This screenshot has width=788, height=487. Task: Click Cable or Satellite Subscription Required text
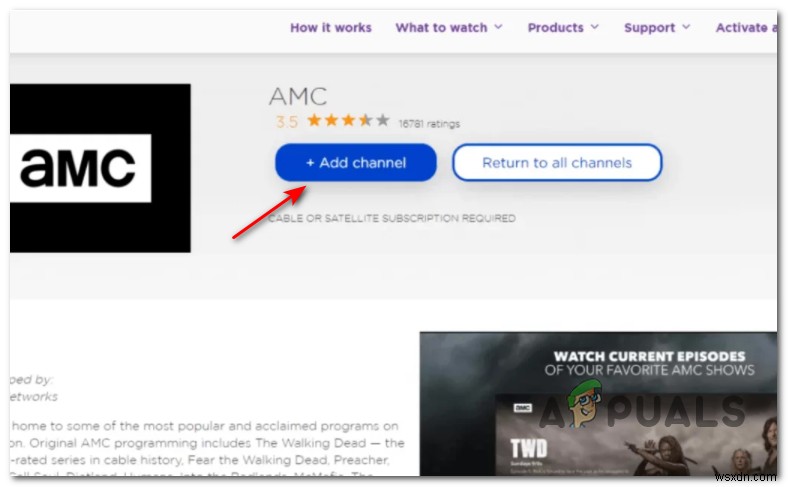392,218
